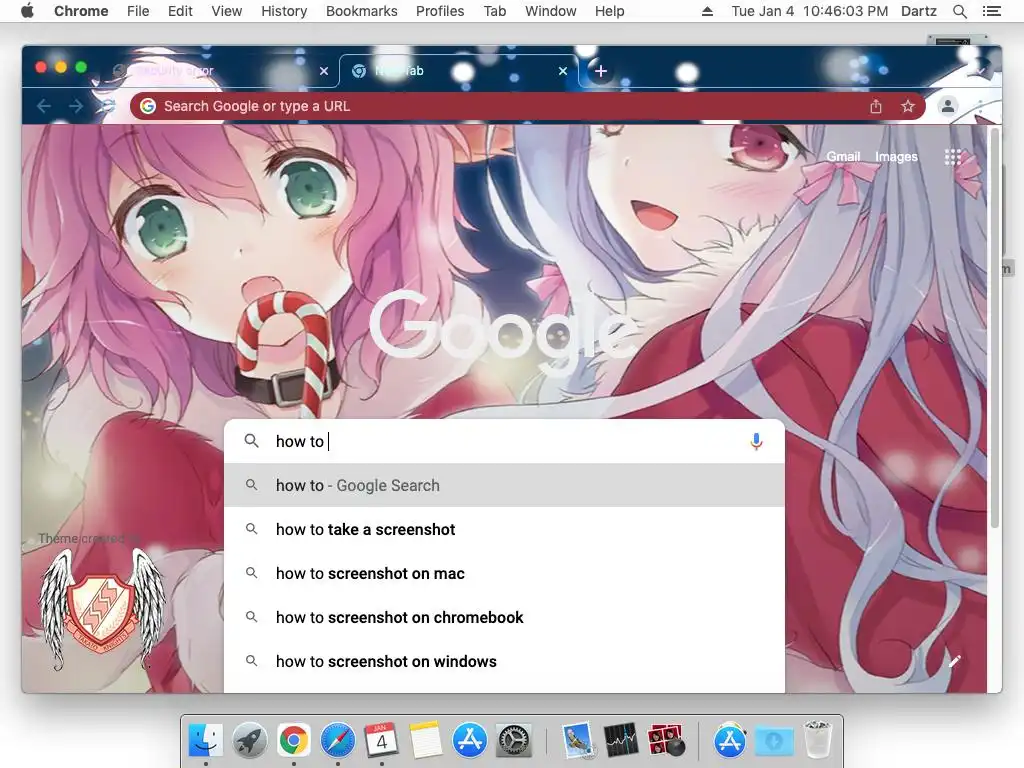Image resolution: width=1024 pixels, height=768 pixels.
Task: Open the Chrome application menu
Action: point(81,11)
